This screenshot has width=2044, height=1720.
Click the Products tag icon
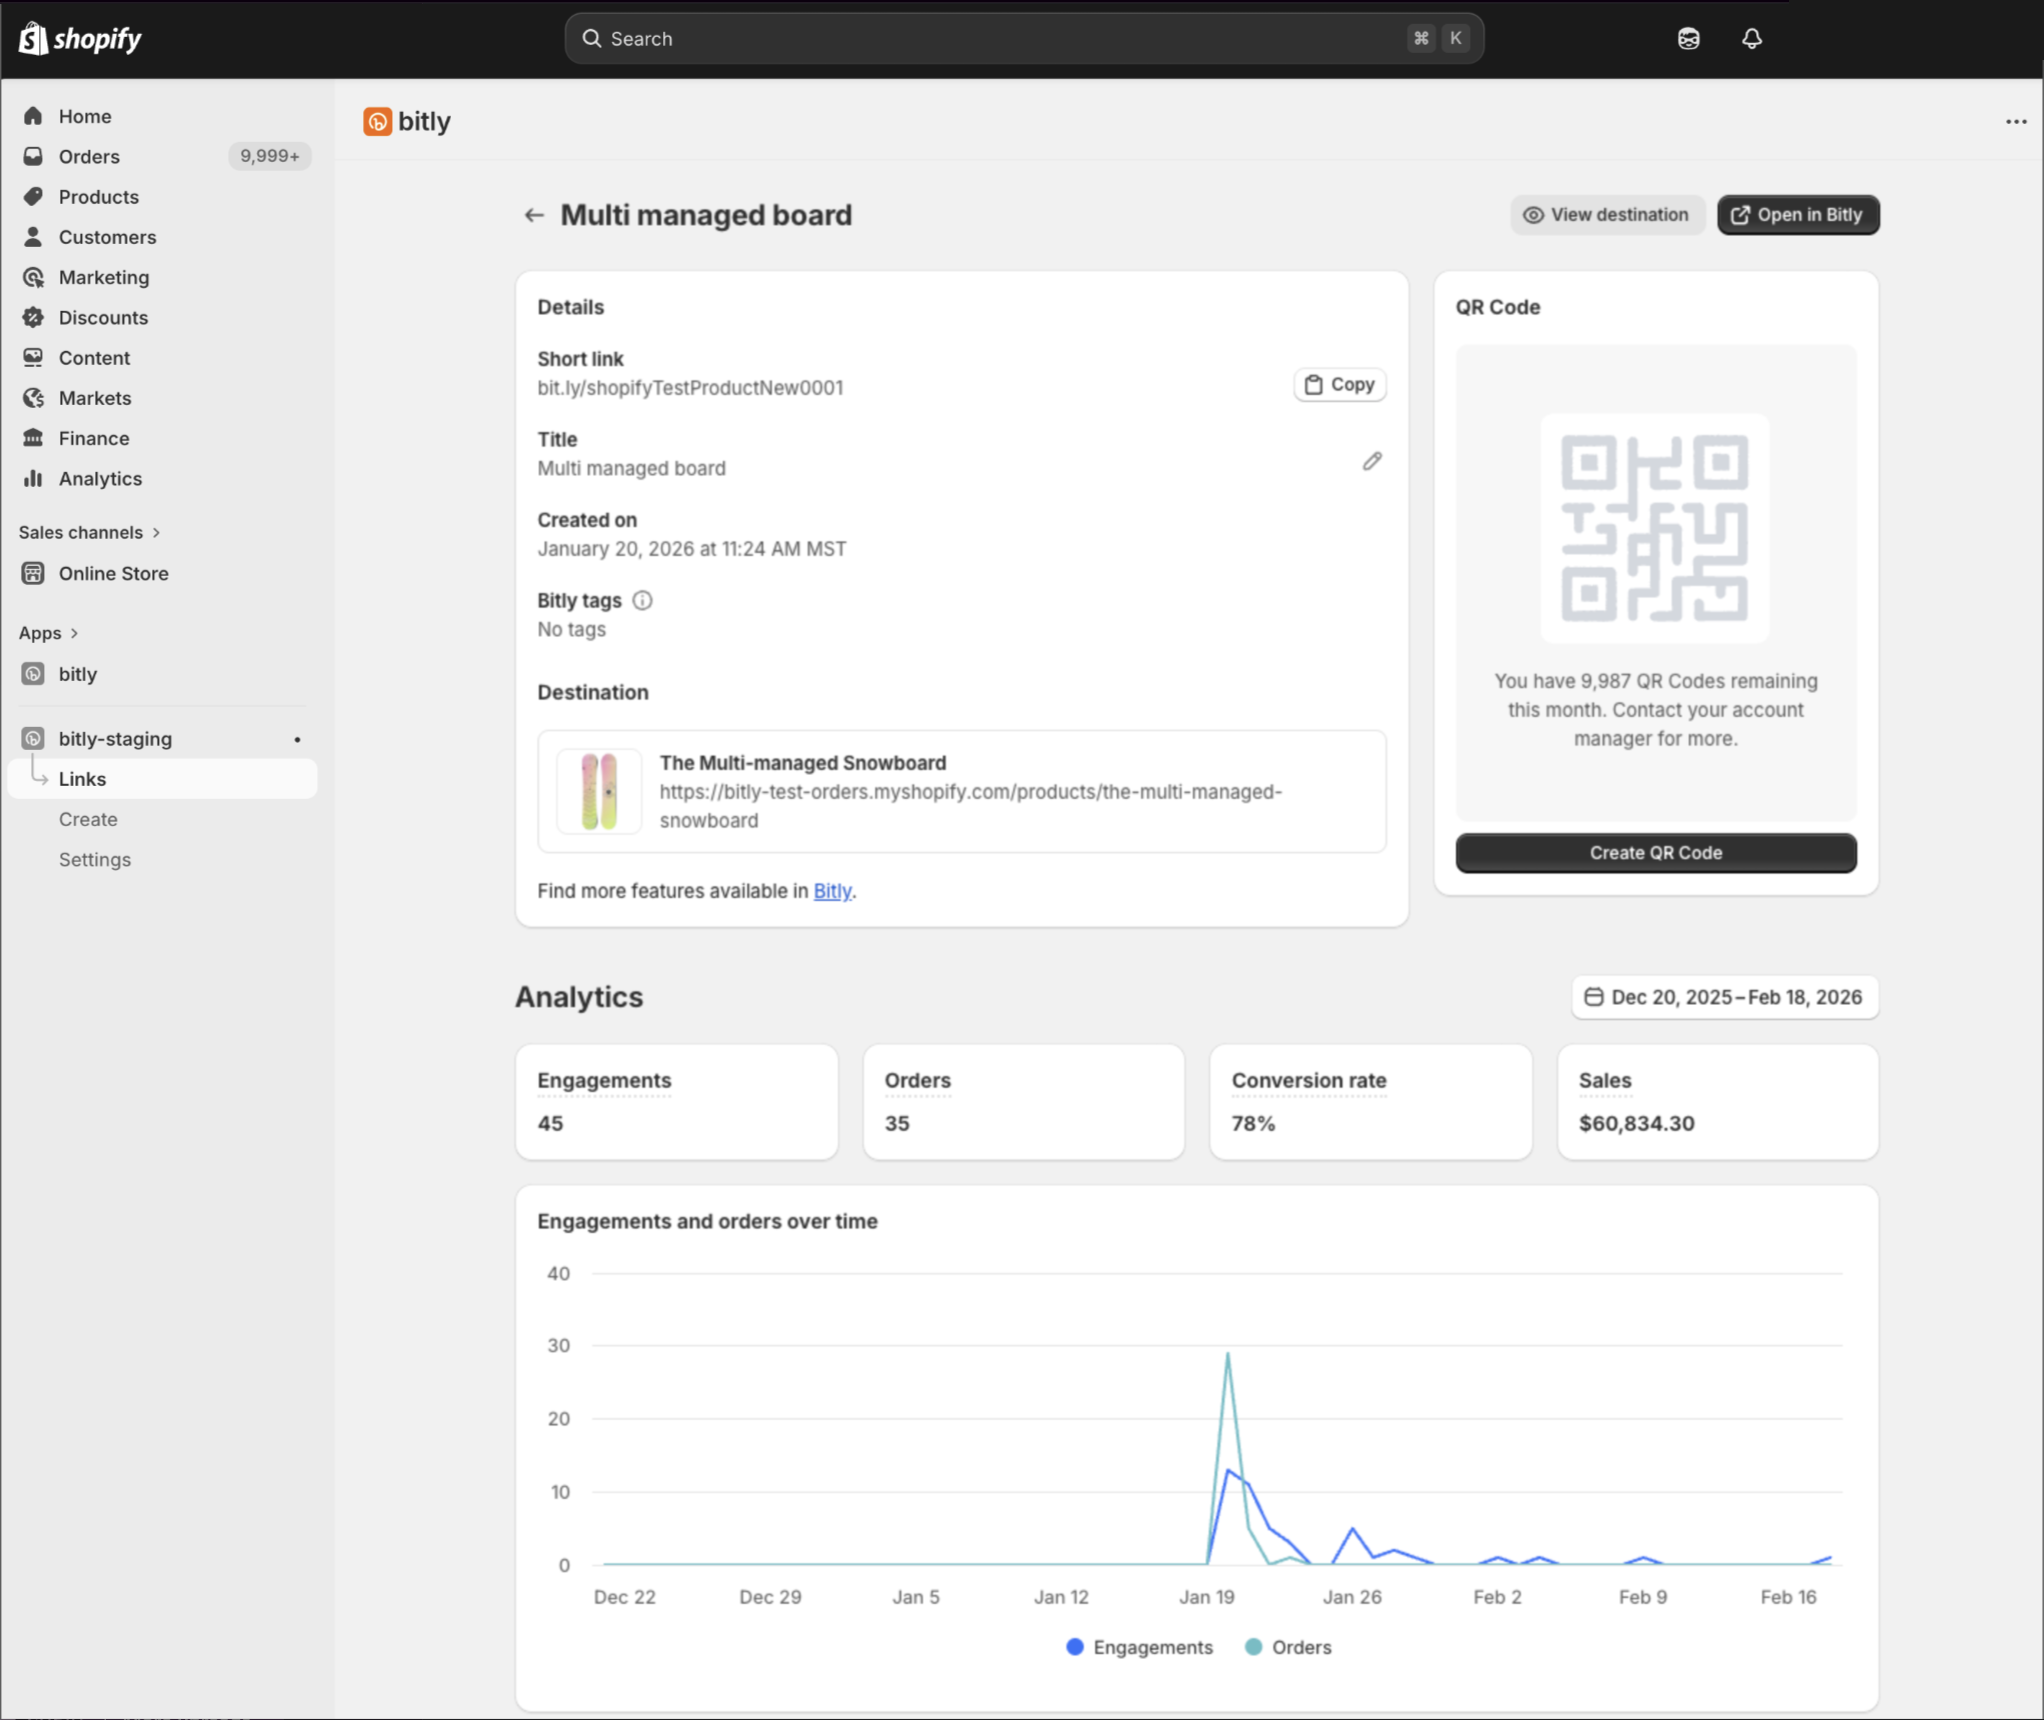(33, 196)
